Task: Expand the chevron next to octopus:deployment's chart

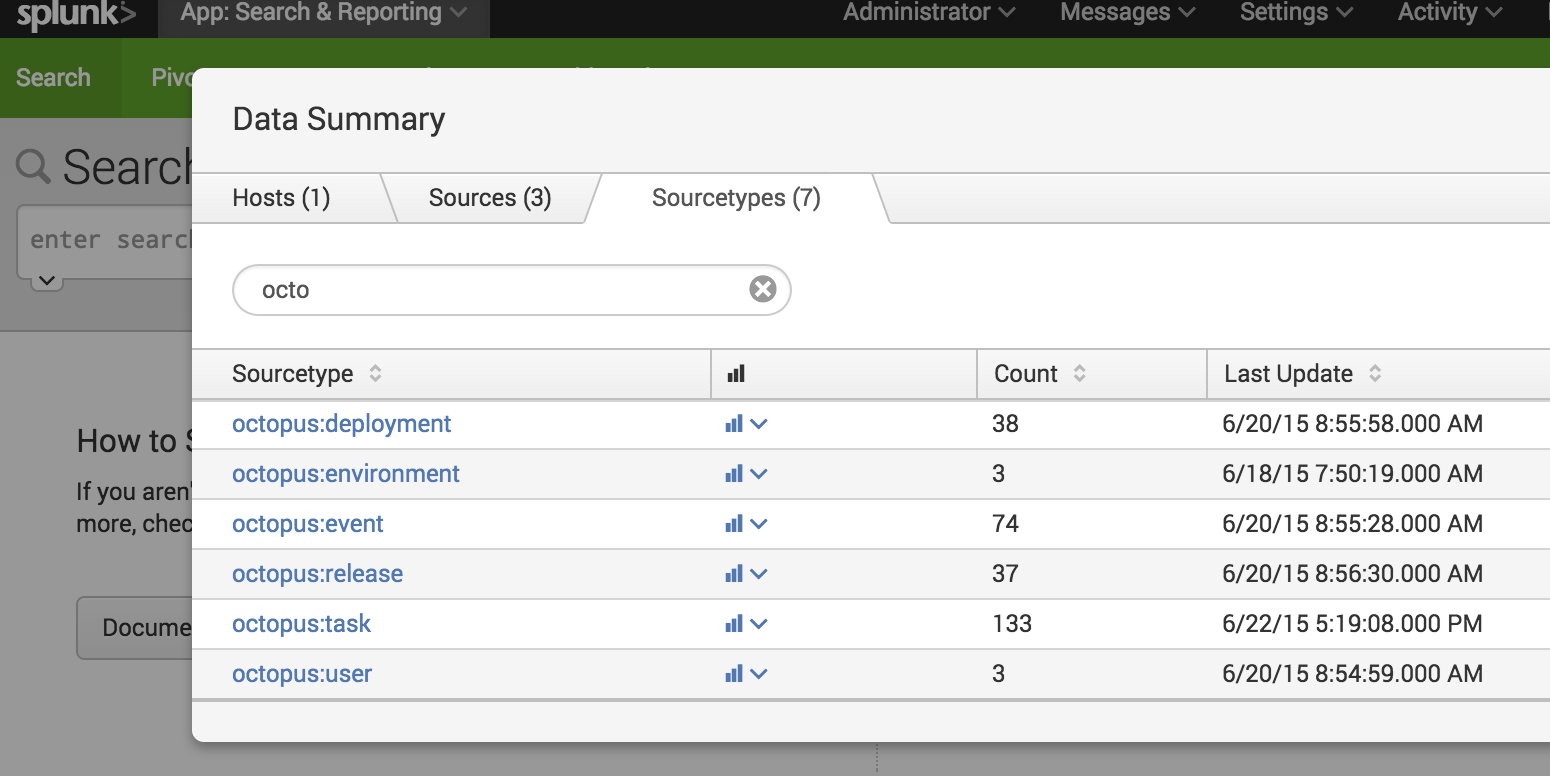Action: point(758,423)
